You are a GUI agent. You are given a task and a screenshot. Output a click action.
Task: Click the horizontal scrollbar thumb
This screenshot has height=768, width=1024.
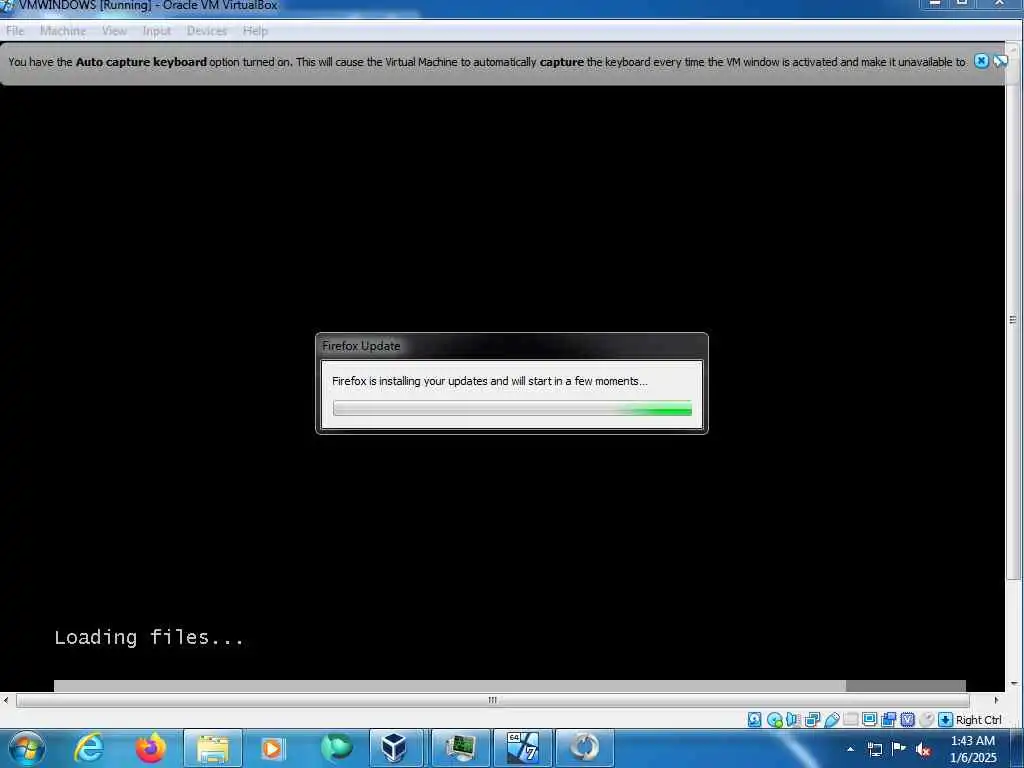point(492,700)
